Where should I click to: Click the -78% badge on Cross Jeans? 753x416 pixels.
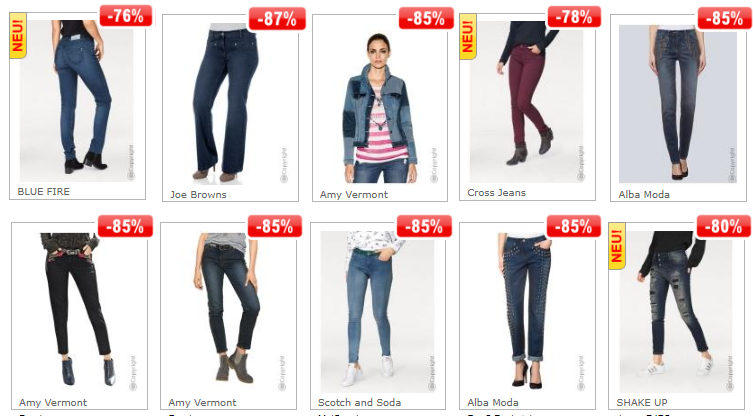tap(574, 17)
